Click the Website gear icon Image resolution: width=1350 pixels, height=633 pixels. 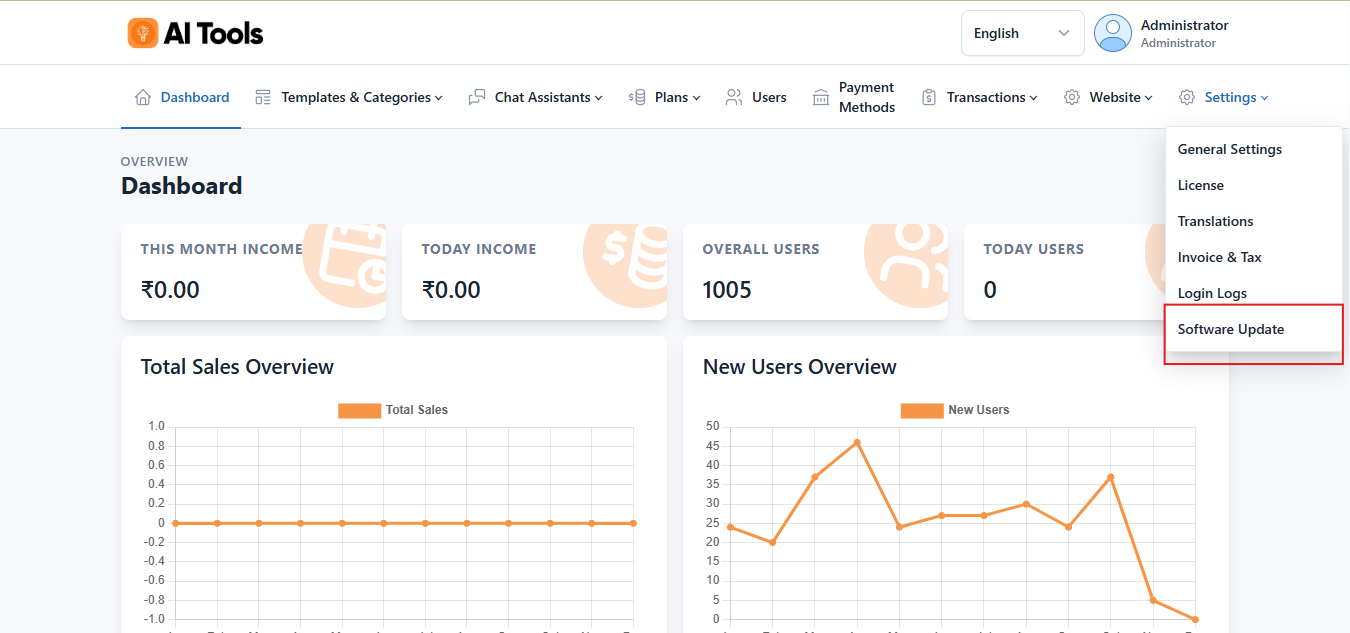pyautogui.click(x=1072, y=97)
